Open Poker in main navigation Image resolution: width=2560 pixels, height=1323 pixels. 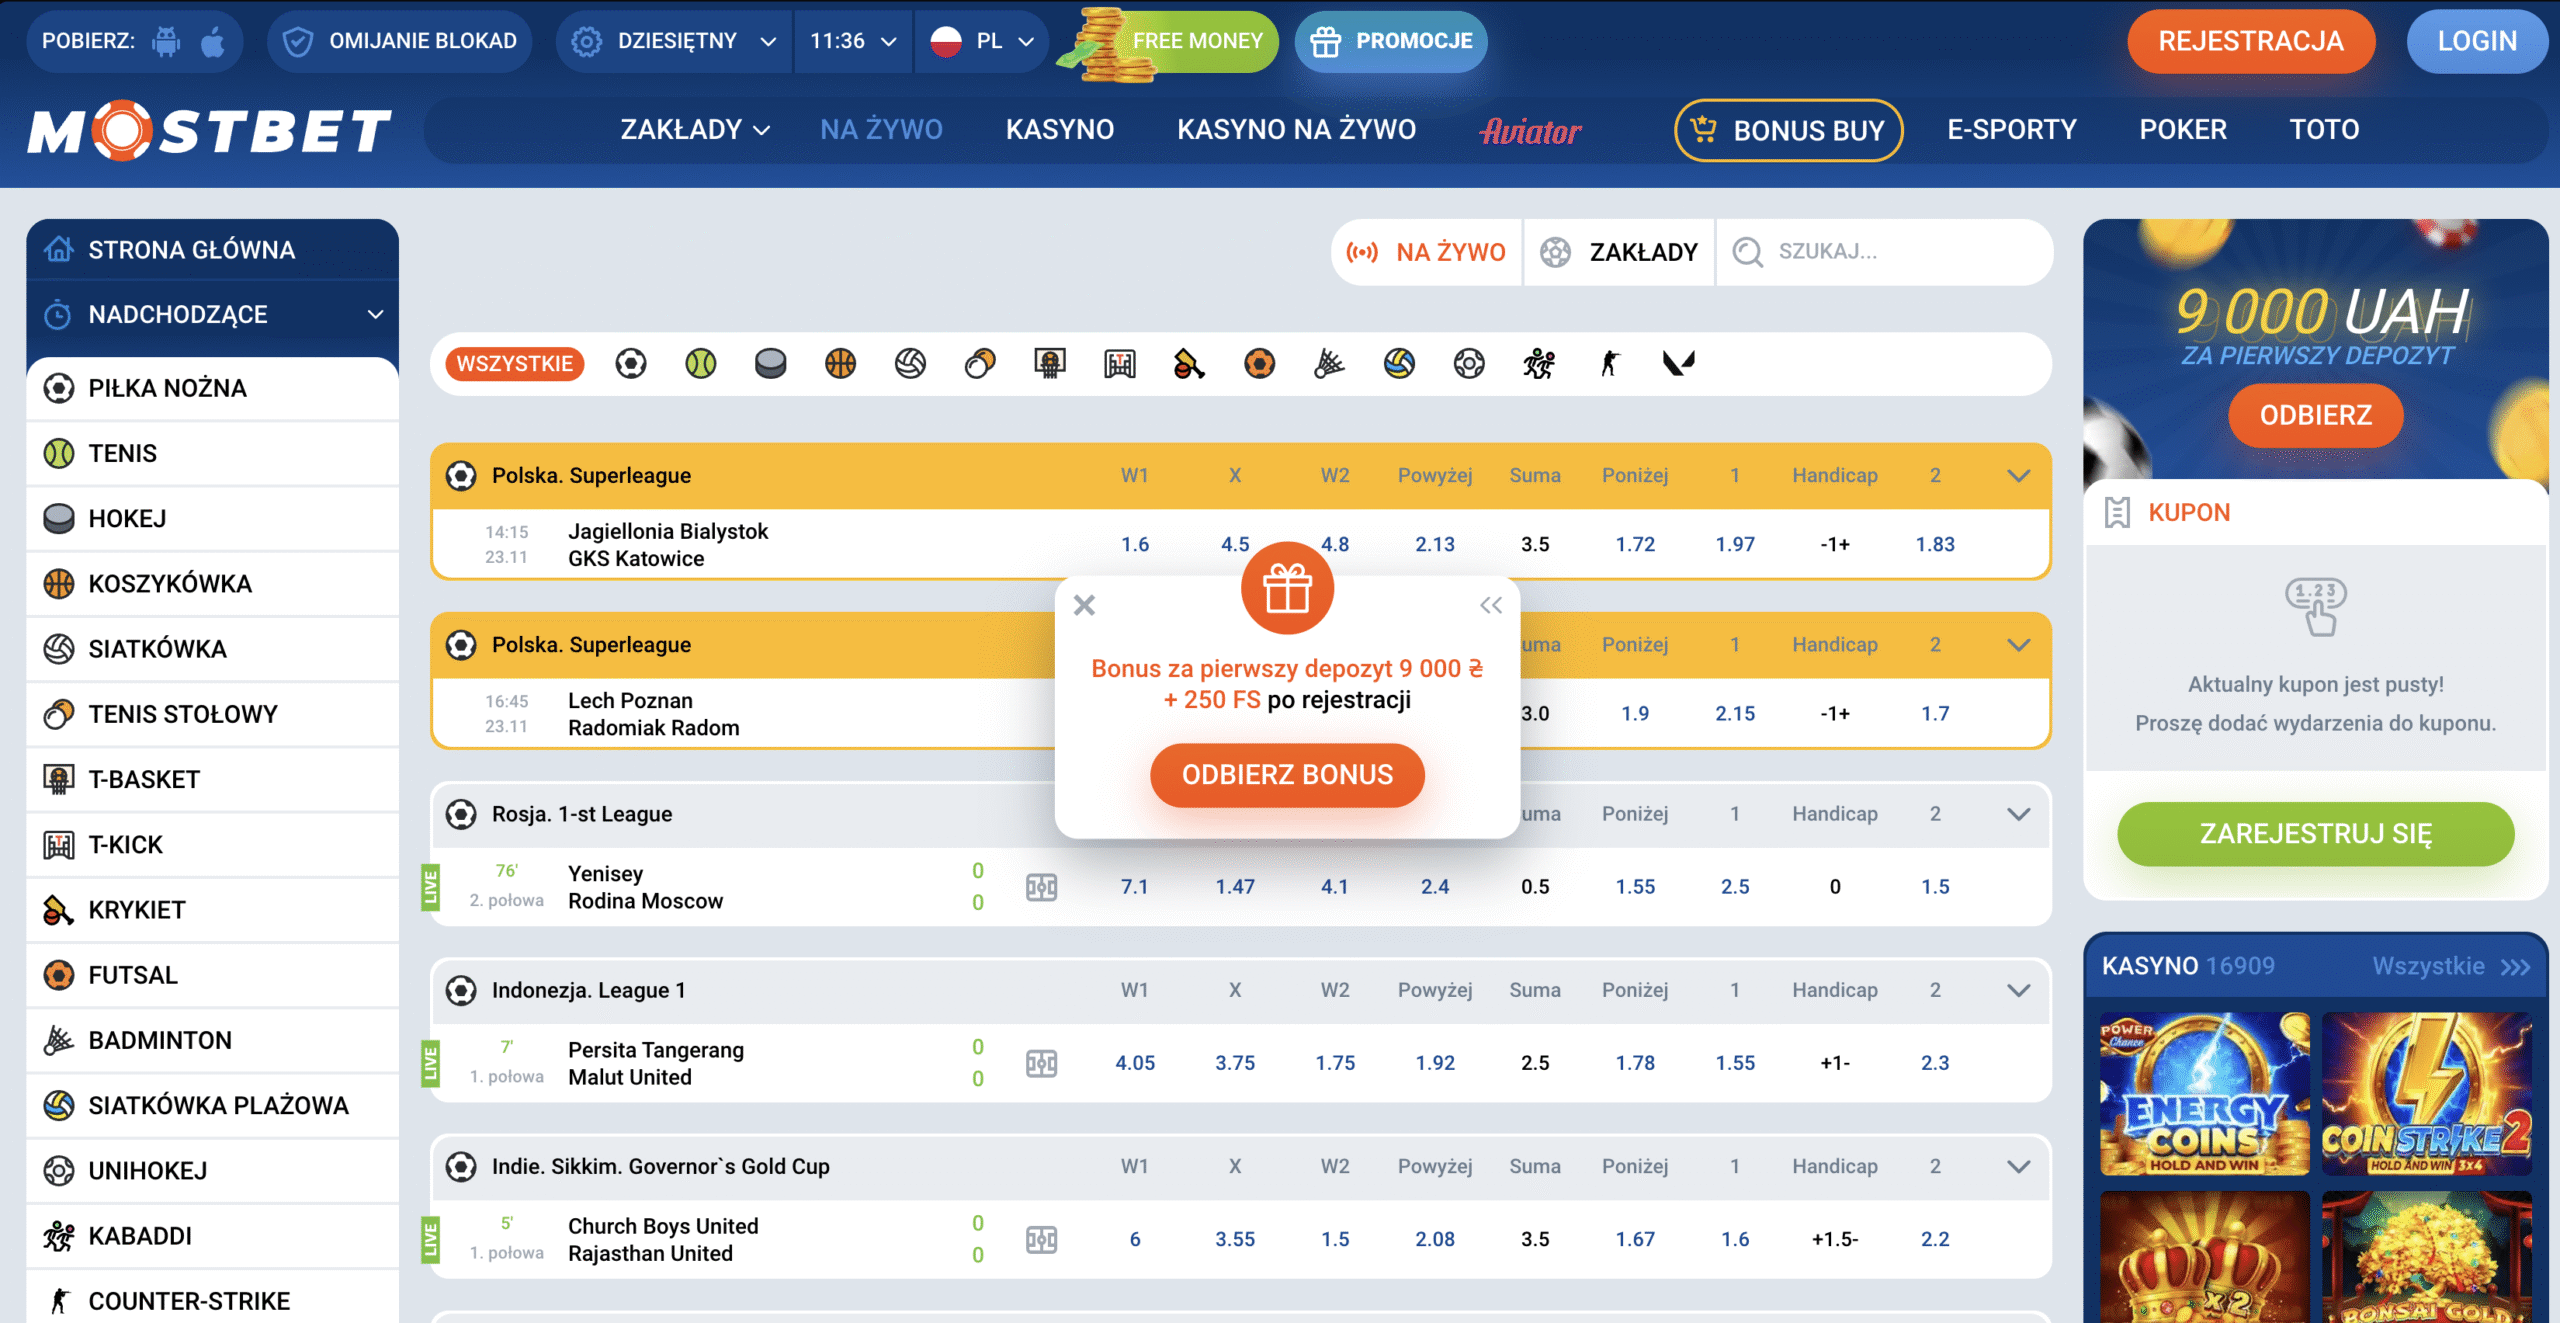coord(2183,130)
